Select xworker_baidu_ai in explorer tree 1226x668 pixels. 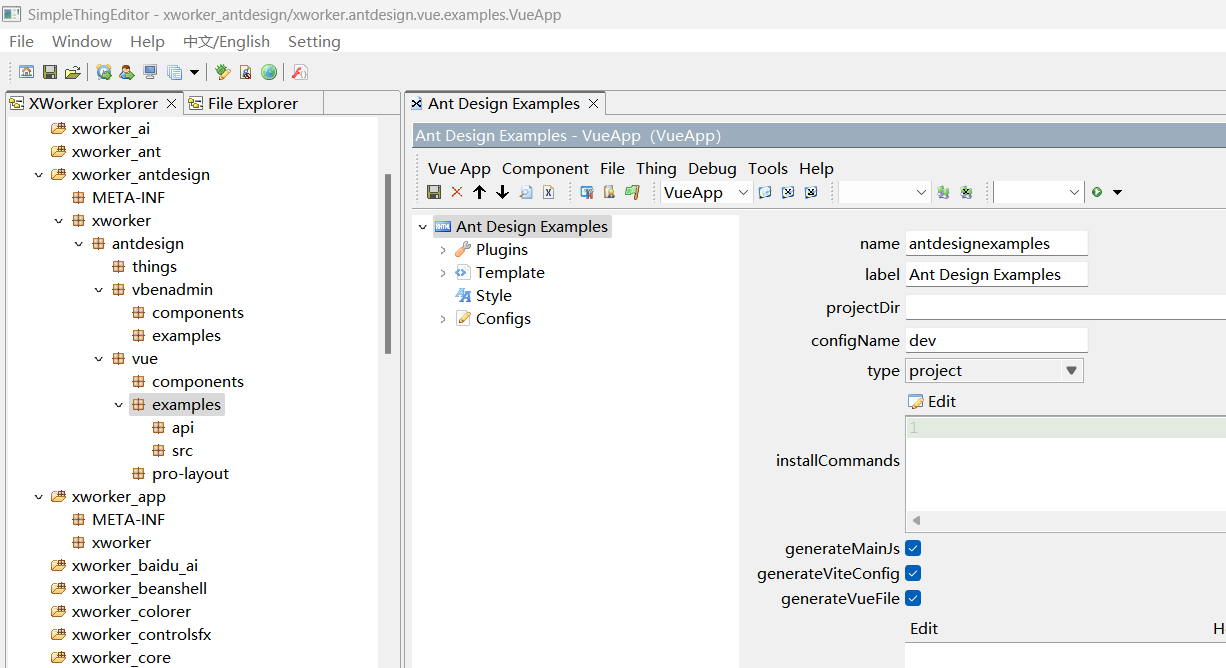pyautogui.click(x=134, y=566)
